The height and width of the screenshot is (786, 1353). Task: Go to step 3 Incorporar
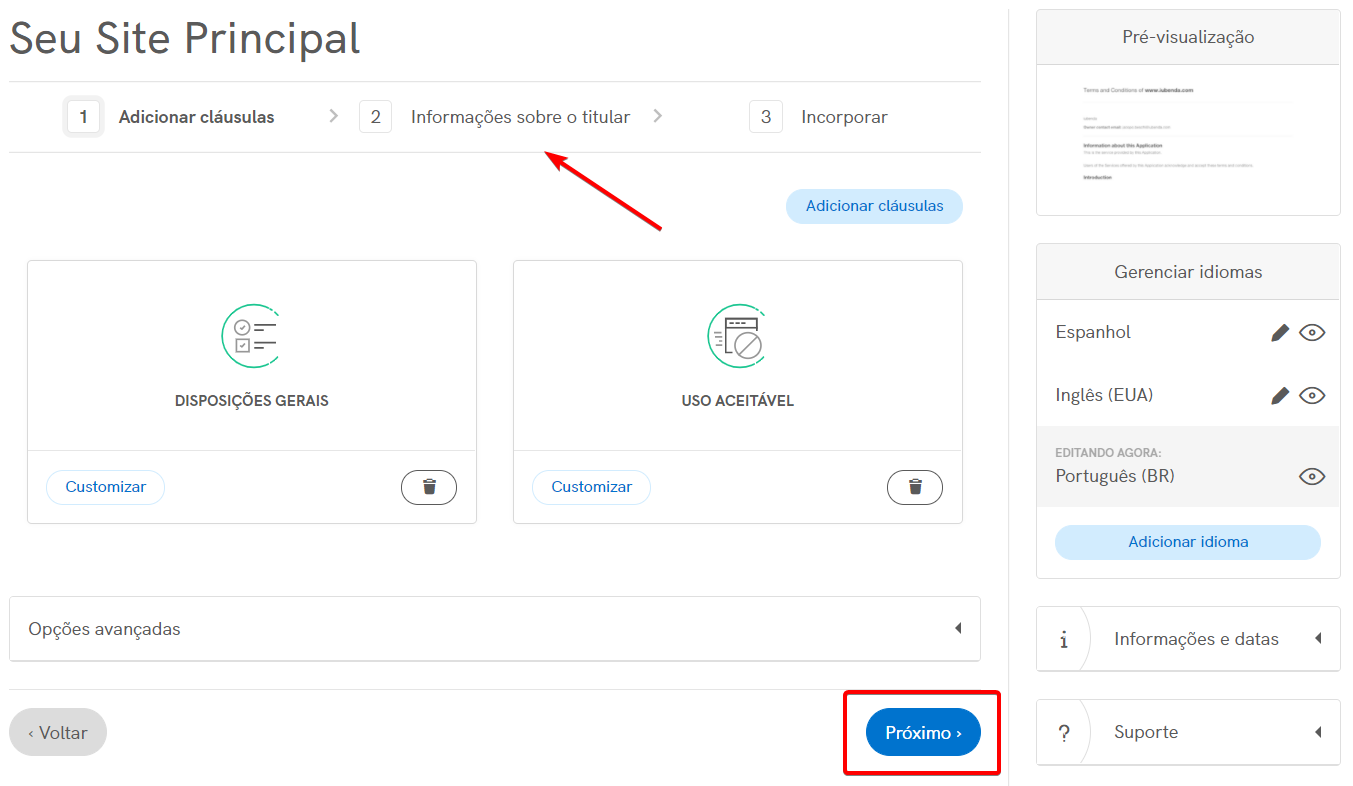point(843,117)
